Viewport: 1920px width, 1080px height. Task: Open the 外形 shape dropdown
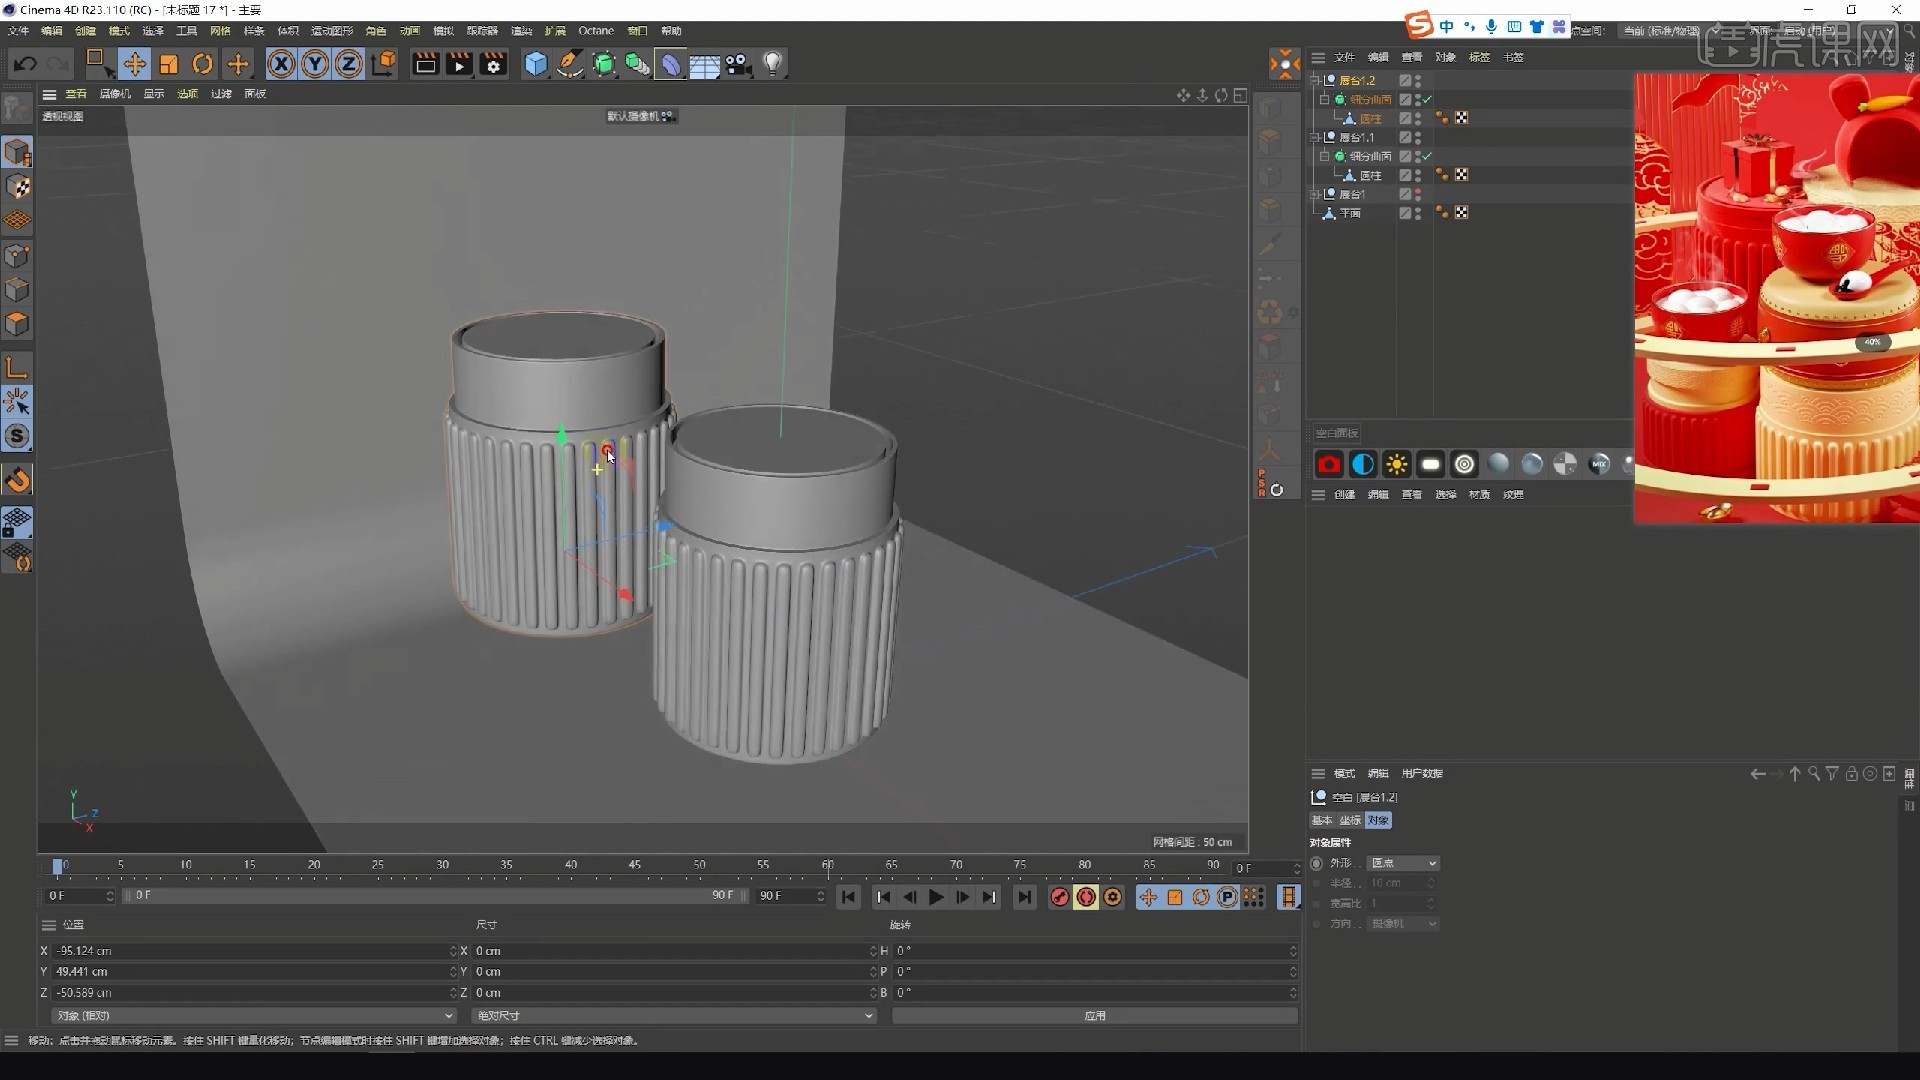pos(1403,863)
